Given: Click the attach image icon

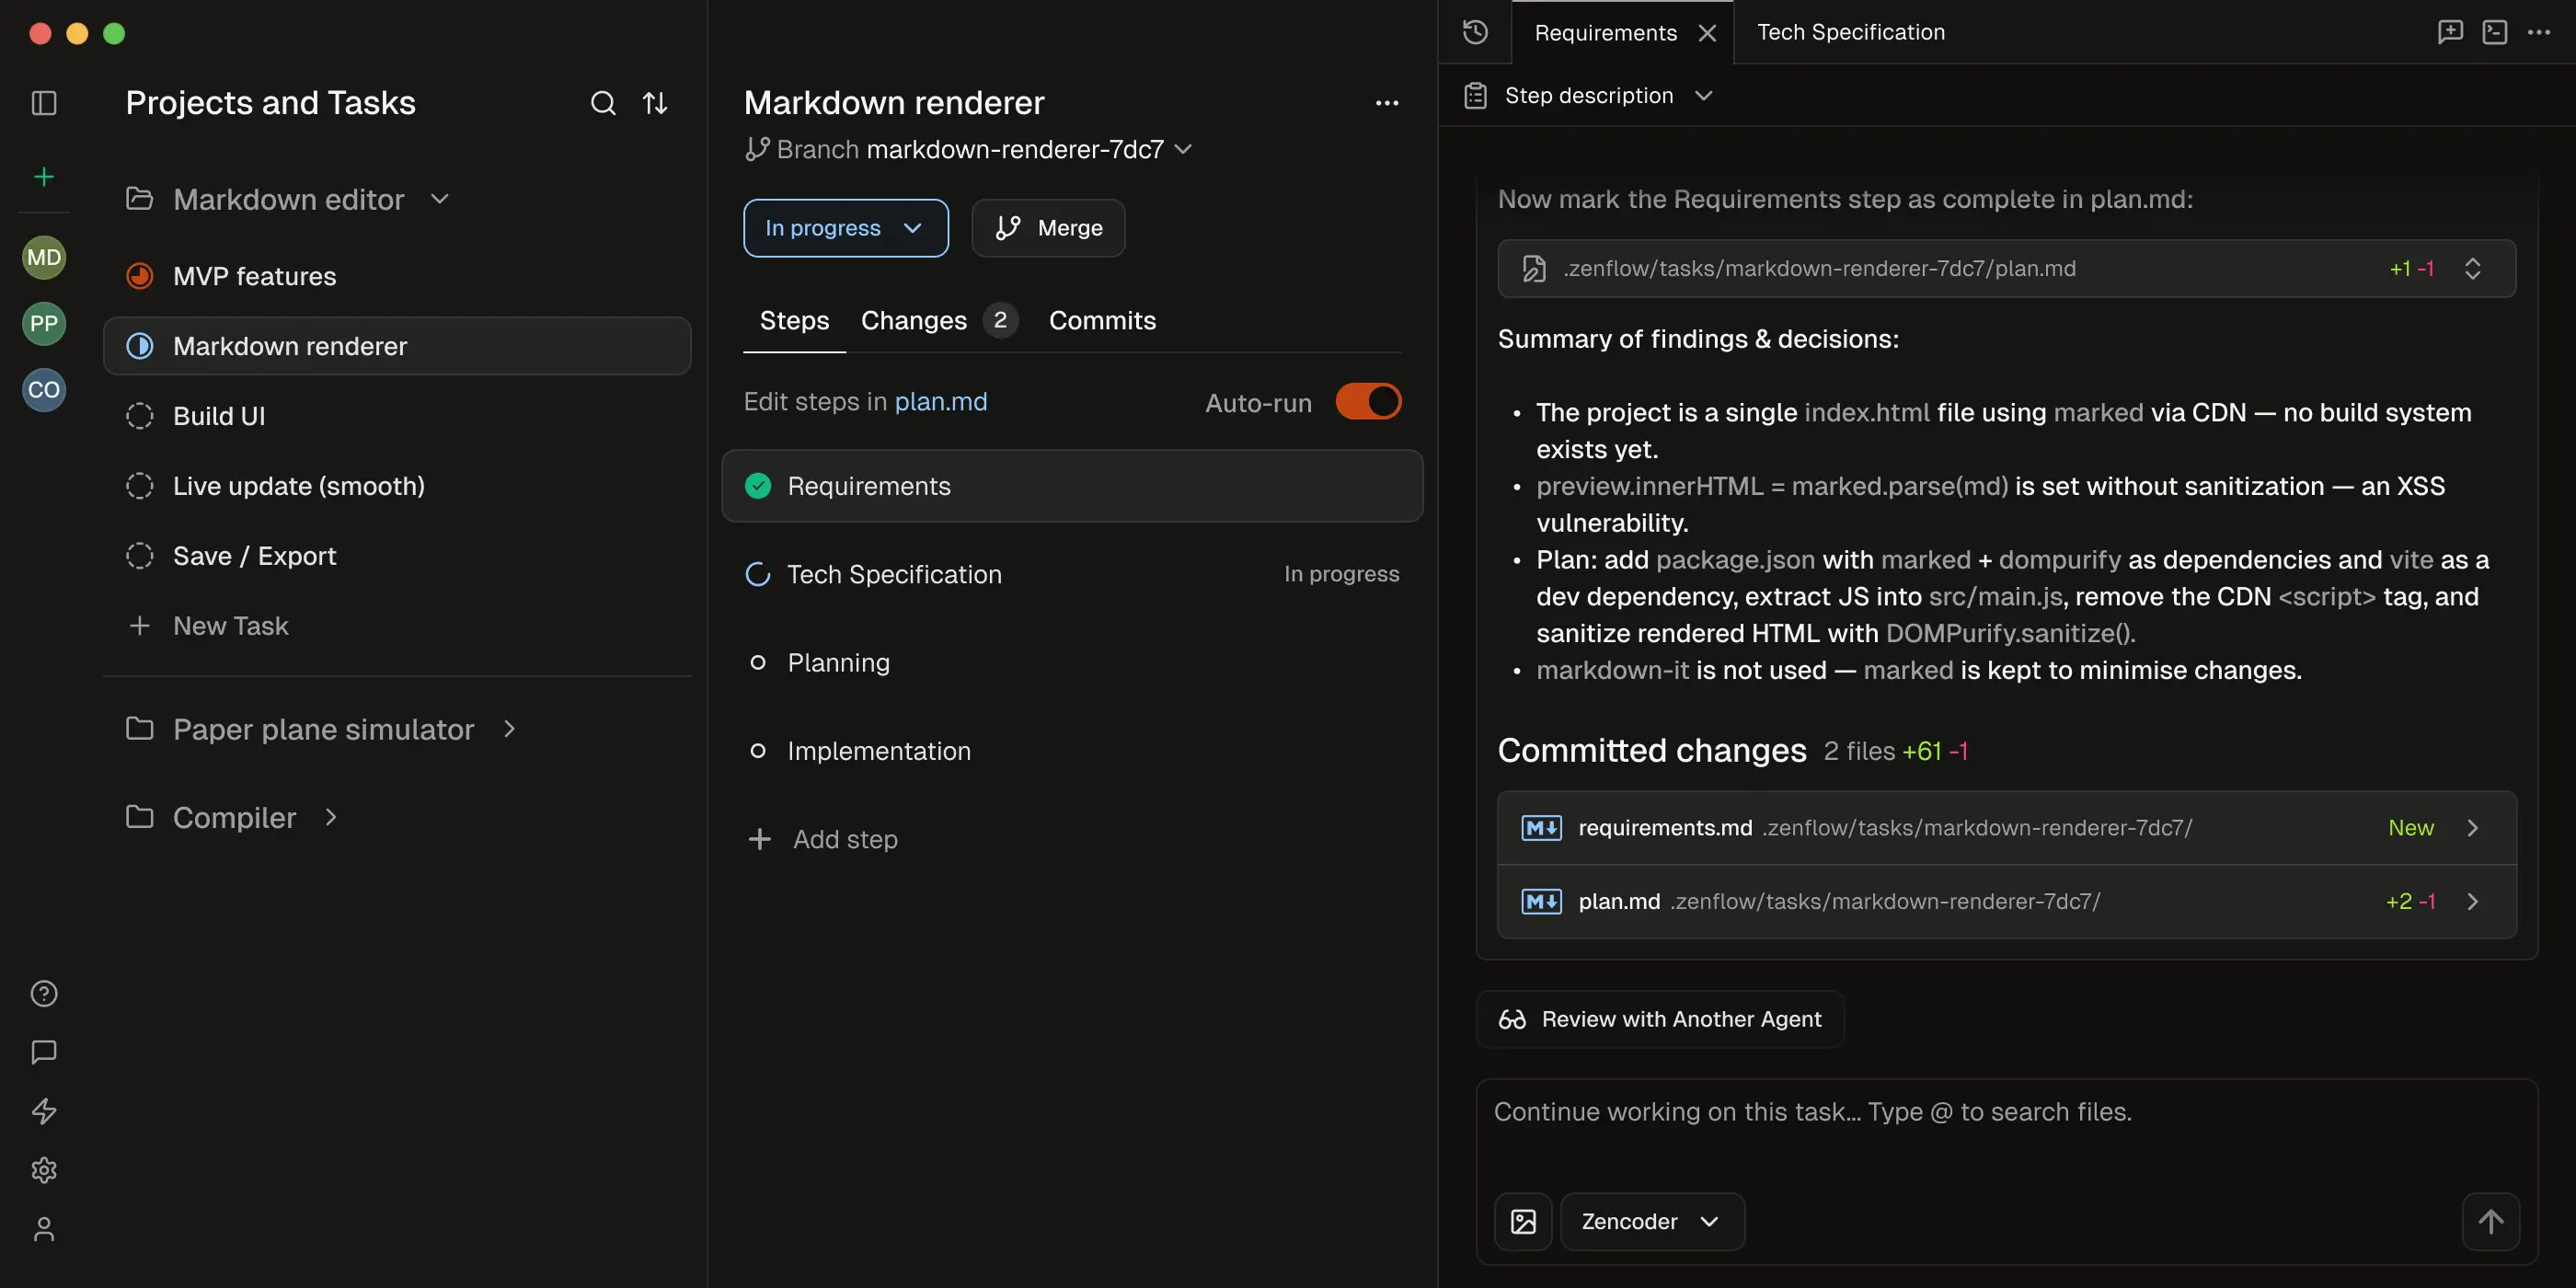Looking at the screenshot, I should pyautogui.click(x=1522, y=1221).
